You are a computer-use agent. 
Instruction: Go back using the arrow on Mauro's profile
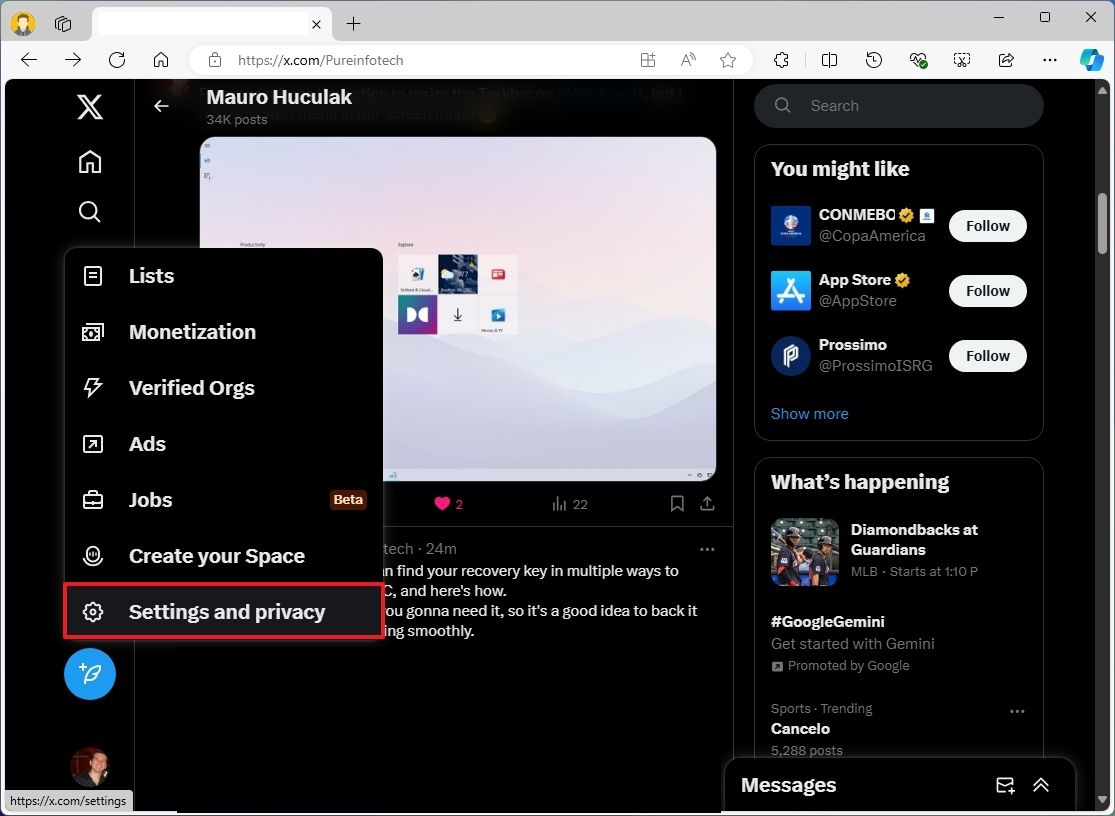click(161, 105)
